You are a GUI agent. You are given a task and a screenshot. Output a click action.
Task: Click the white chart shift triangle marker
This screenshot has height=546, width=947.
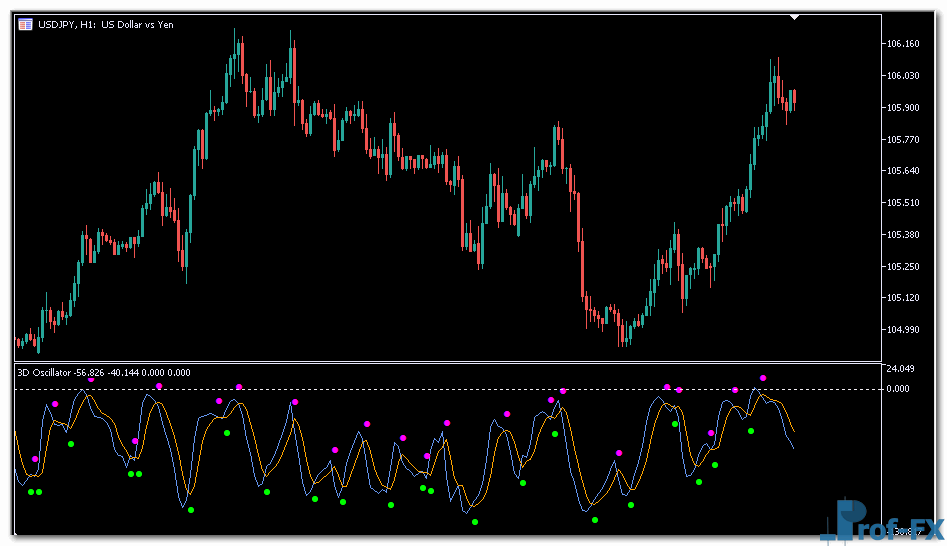(794, 17)
